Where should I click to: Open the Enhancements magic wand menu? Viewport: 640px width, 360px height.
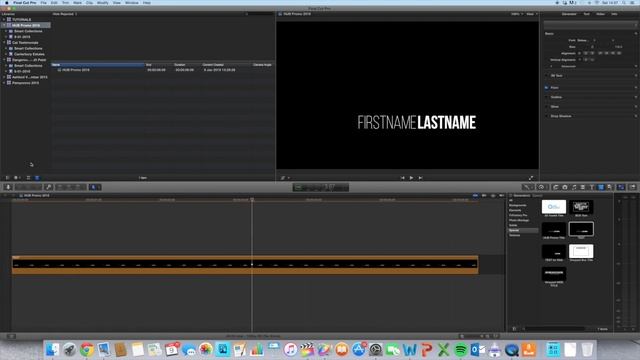coord(527,187)
